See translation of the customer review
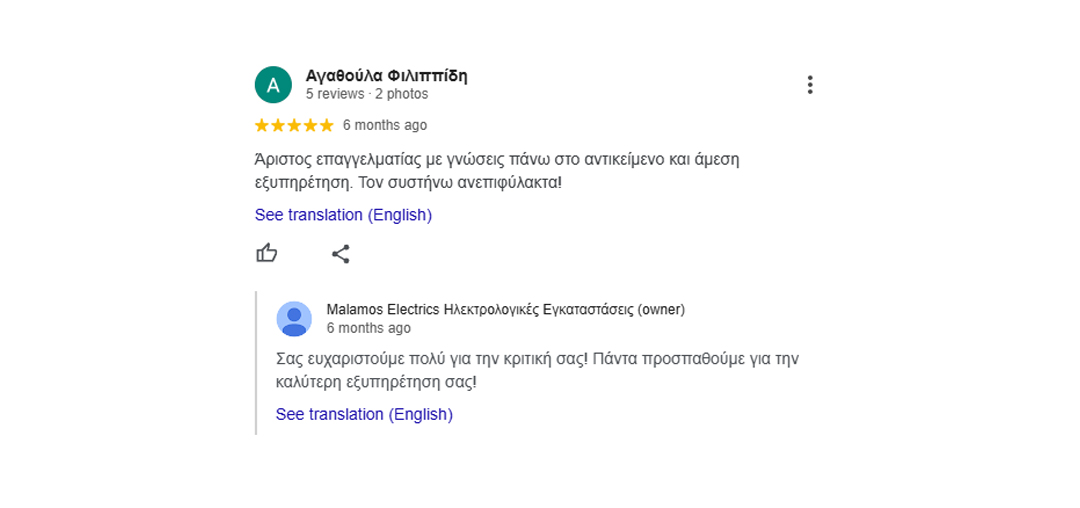The width and height of the screenshot is (1080, 508). pos(343,215)
